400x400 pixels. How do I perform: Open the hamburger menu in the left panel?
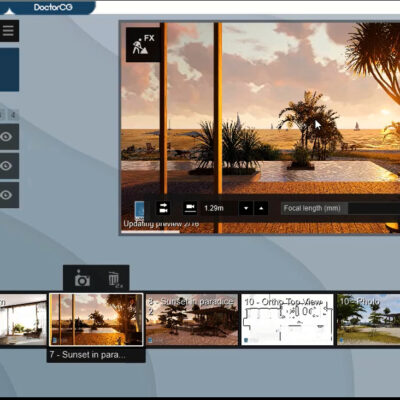pyautogui.click(x=8, y=31)
